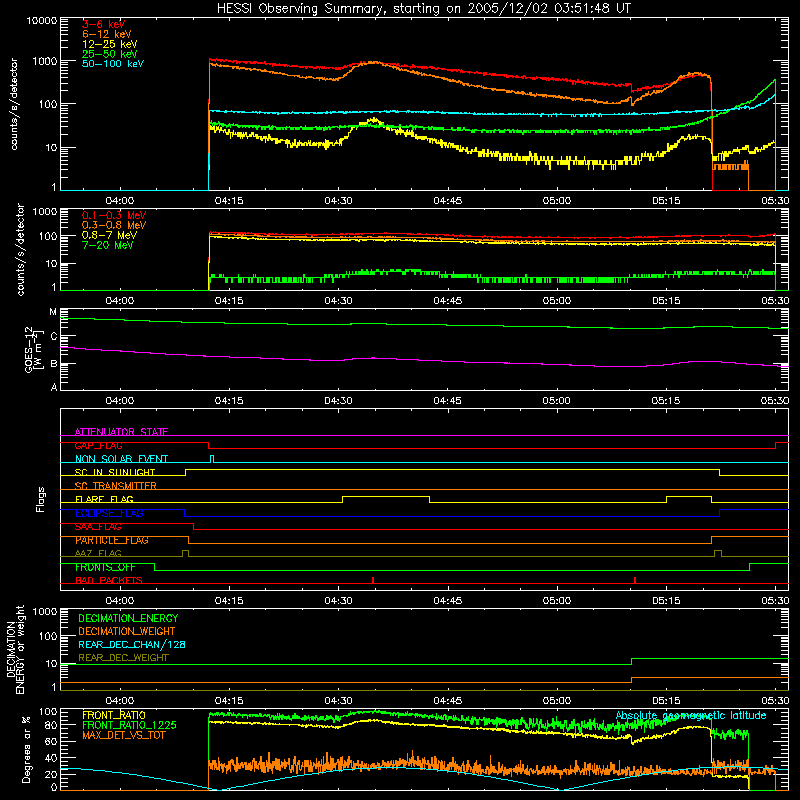
Task: Click the first BAD_PACKETS tick near 04:35
Action: [373, 580]
